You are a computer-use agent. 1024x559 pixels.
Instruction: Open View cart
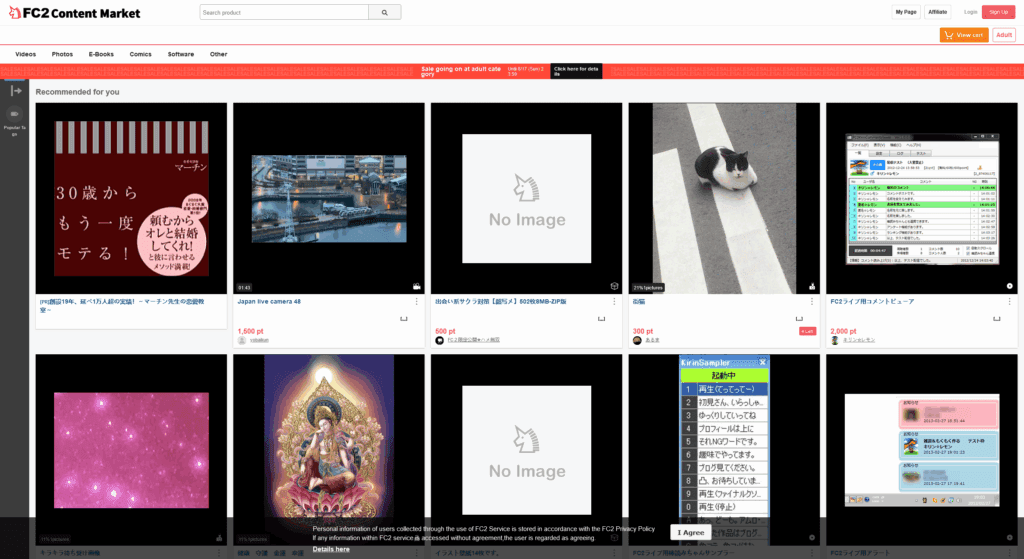pyautogui.click(x=964, y=35)
